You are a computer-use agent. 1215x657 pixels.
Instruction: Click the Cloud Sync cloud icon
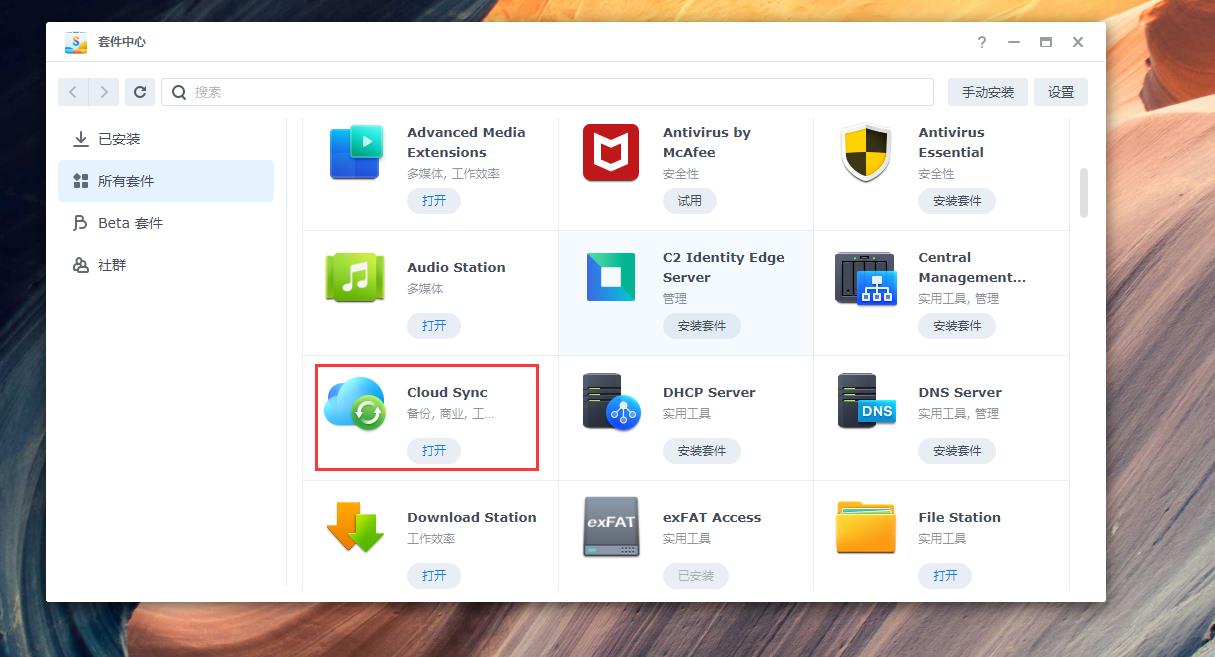coord(355,403)
